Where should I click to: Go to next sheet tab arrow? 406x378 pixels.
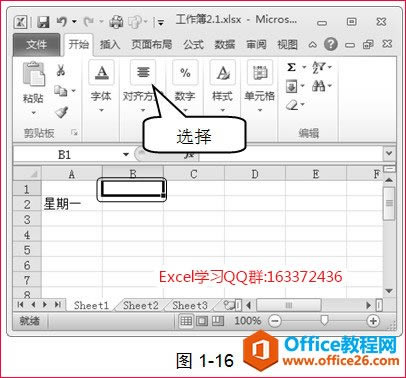pos(45,305)
